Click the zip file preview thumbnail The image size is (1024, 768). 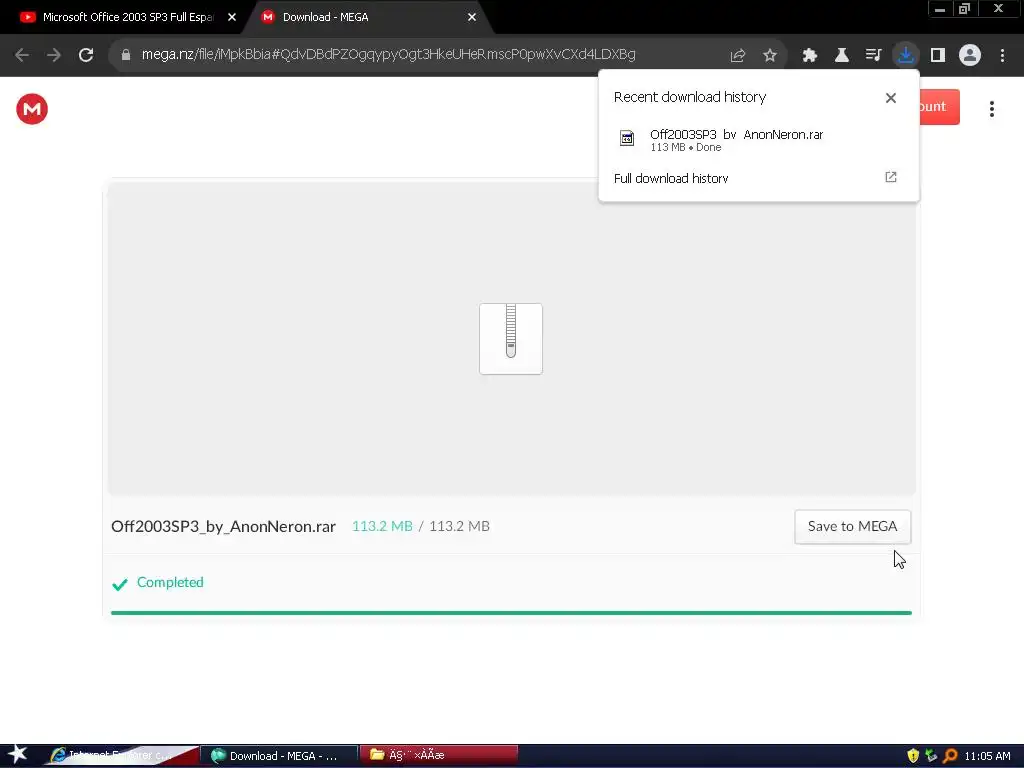[511, 339]
